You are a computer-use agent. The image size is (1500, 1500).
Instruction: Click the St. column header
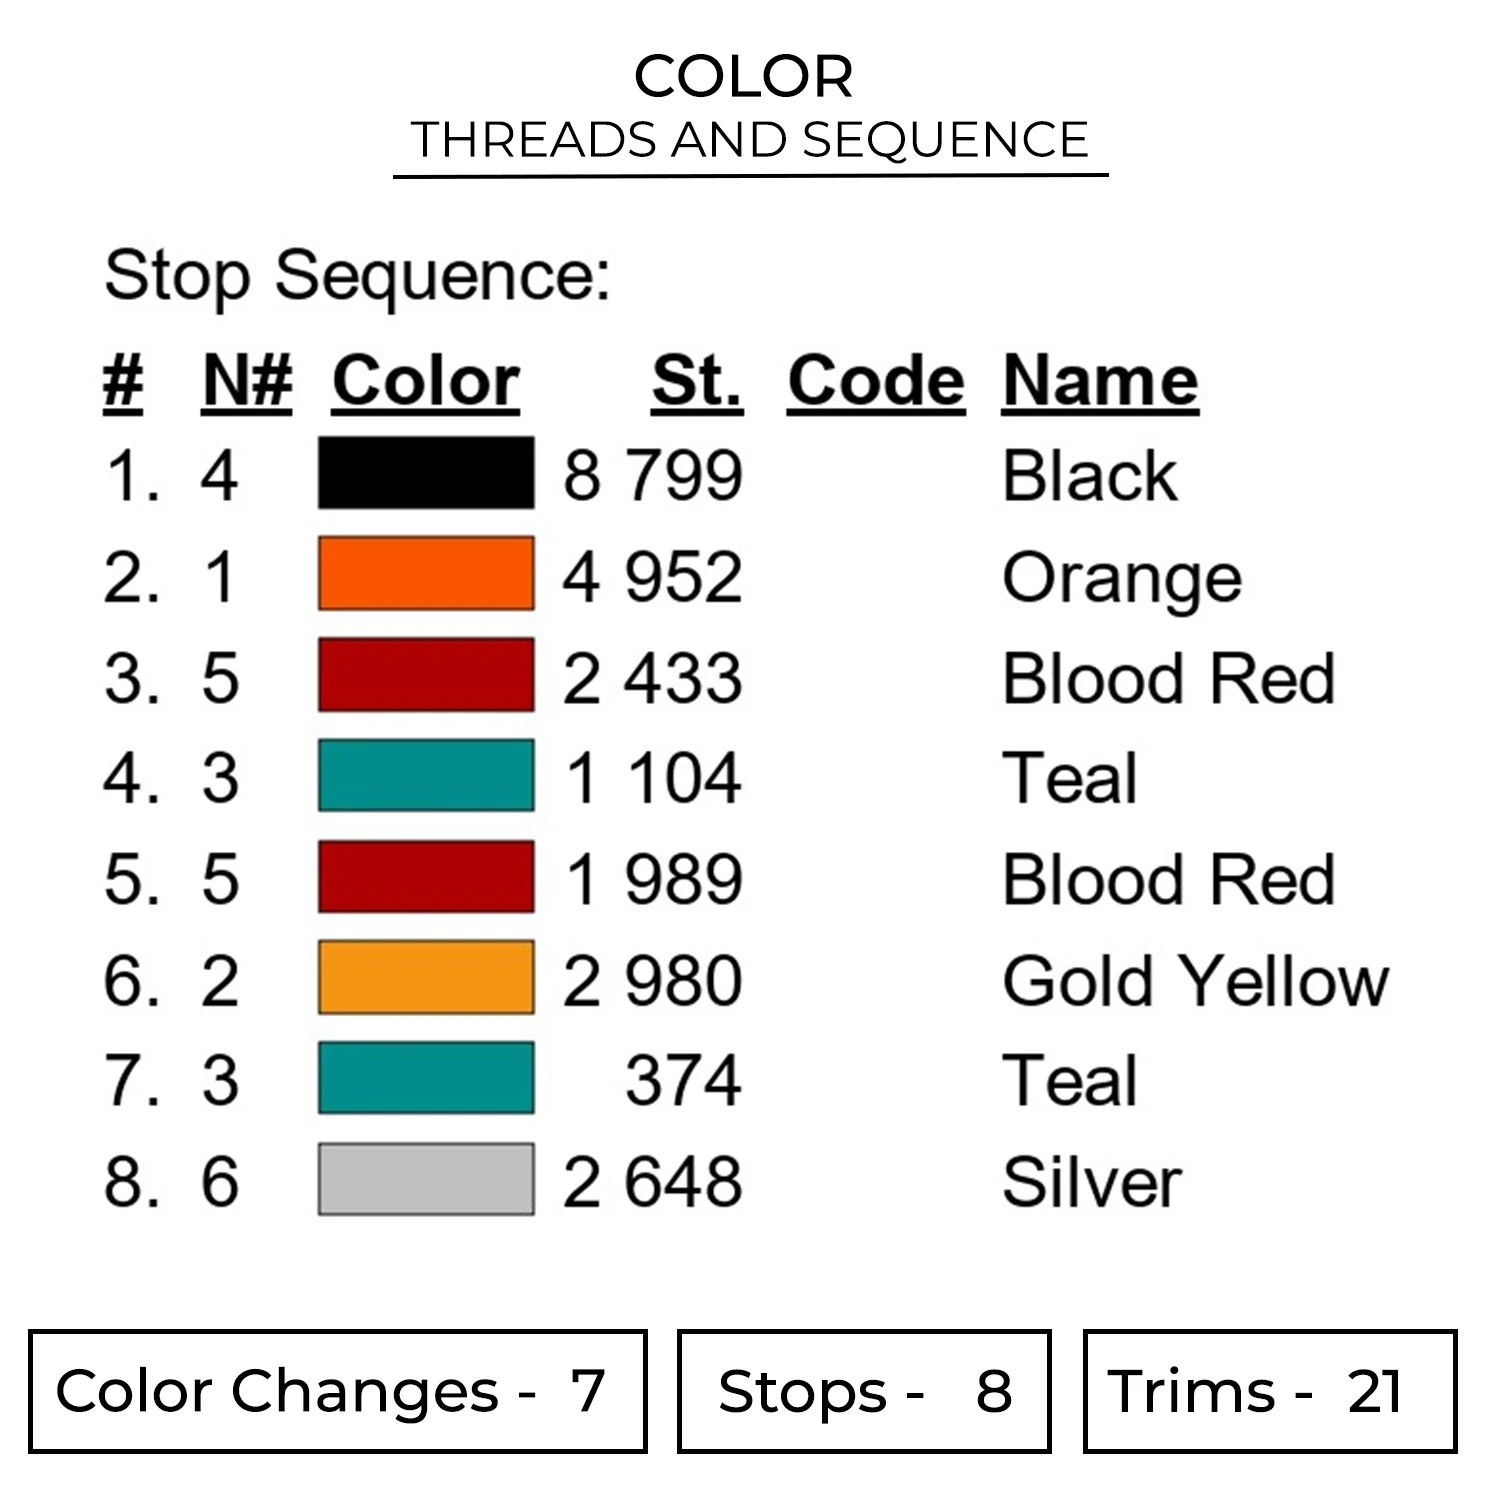coord(697,382)
